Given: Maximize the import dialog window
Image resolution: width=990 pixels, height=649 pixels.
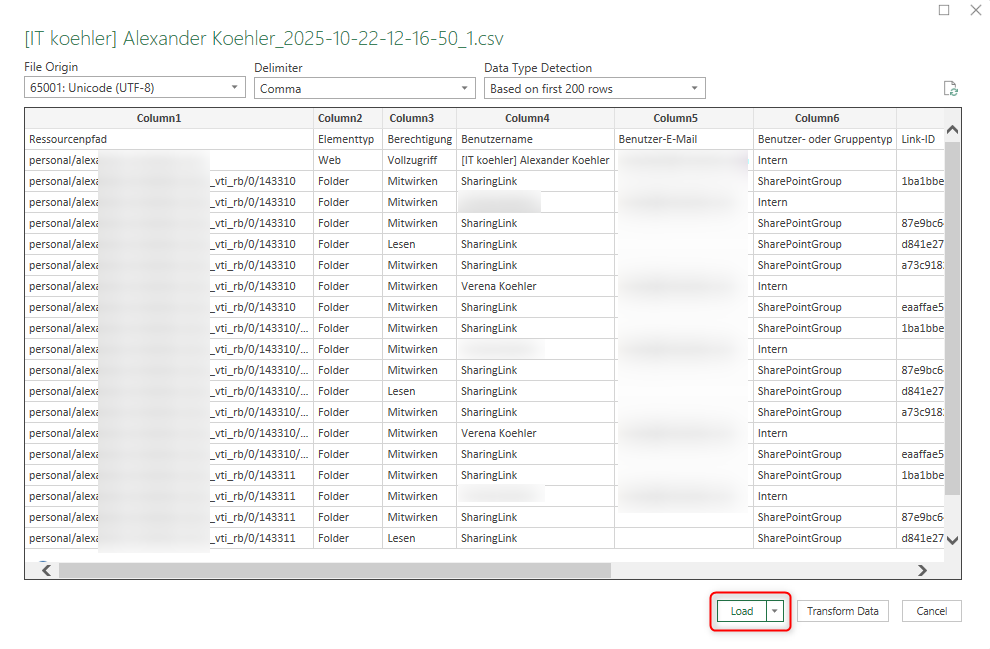Looking at the screenshot, I should [944, 10].
